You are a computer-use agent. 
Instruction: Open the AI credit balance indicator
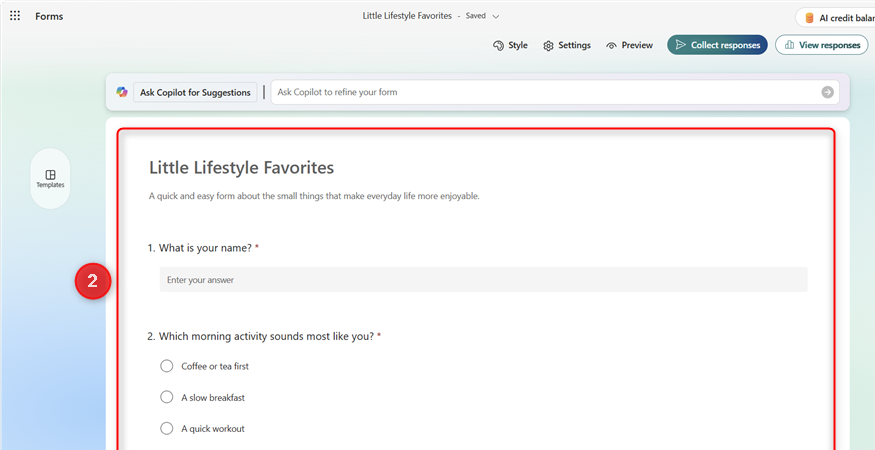(835, 18)
